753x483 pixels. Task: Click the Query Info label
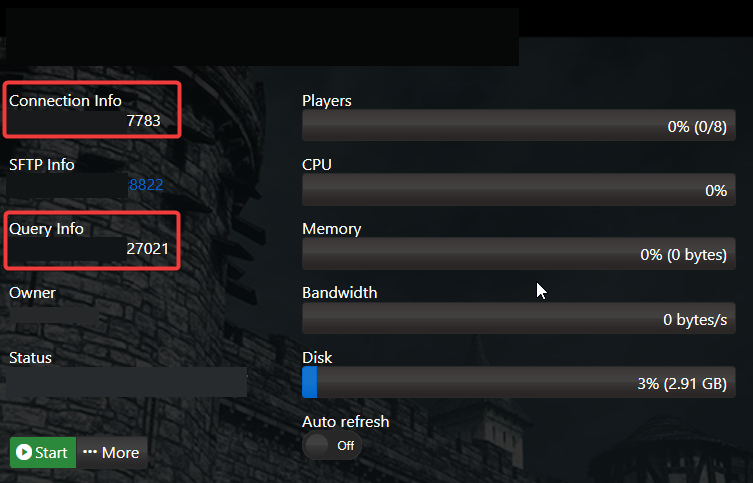pyautogui.click(x=46, y=229)
